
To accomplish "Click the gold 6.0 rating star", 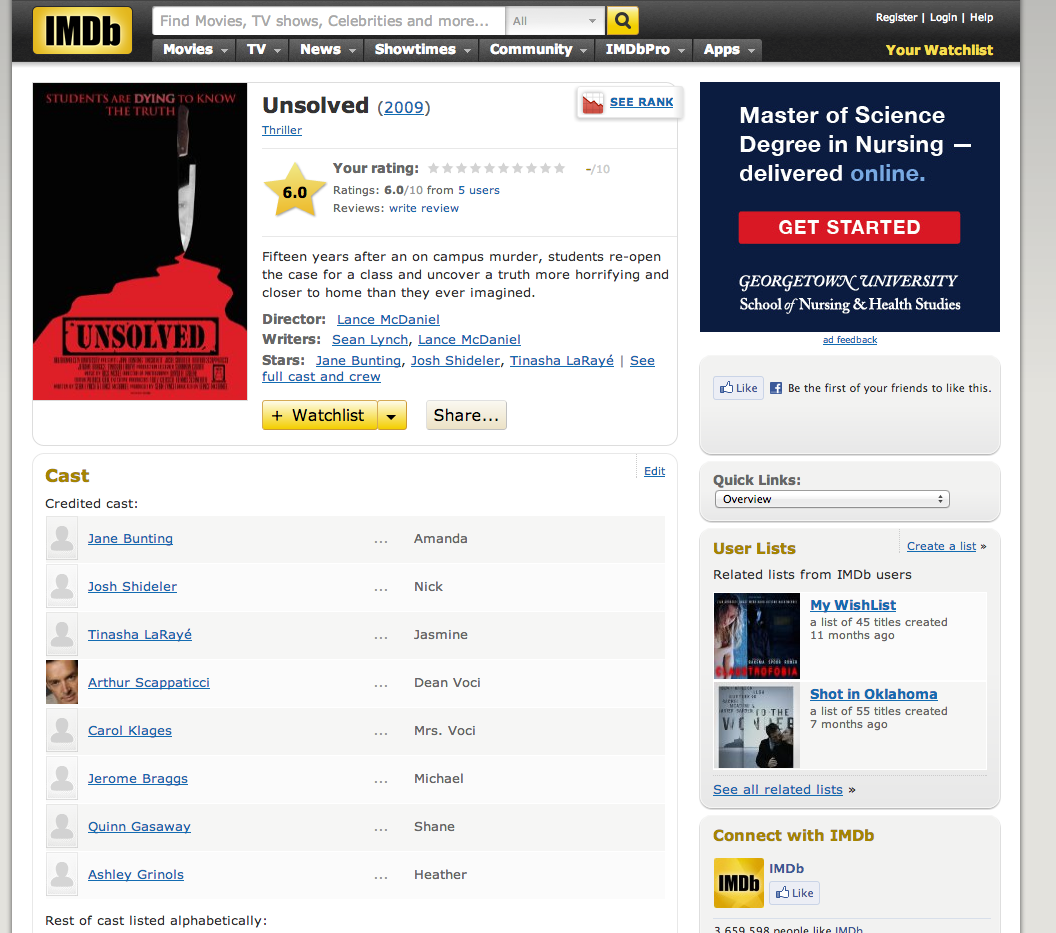I will 295,191.
